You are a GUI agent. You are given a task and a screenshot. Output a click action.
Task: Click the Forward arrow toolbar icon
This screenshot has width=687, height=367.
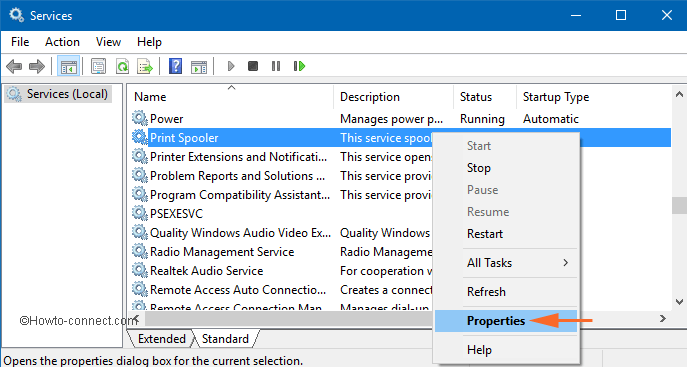coord(37,67)
